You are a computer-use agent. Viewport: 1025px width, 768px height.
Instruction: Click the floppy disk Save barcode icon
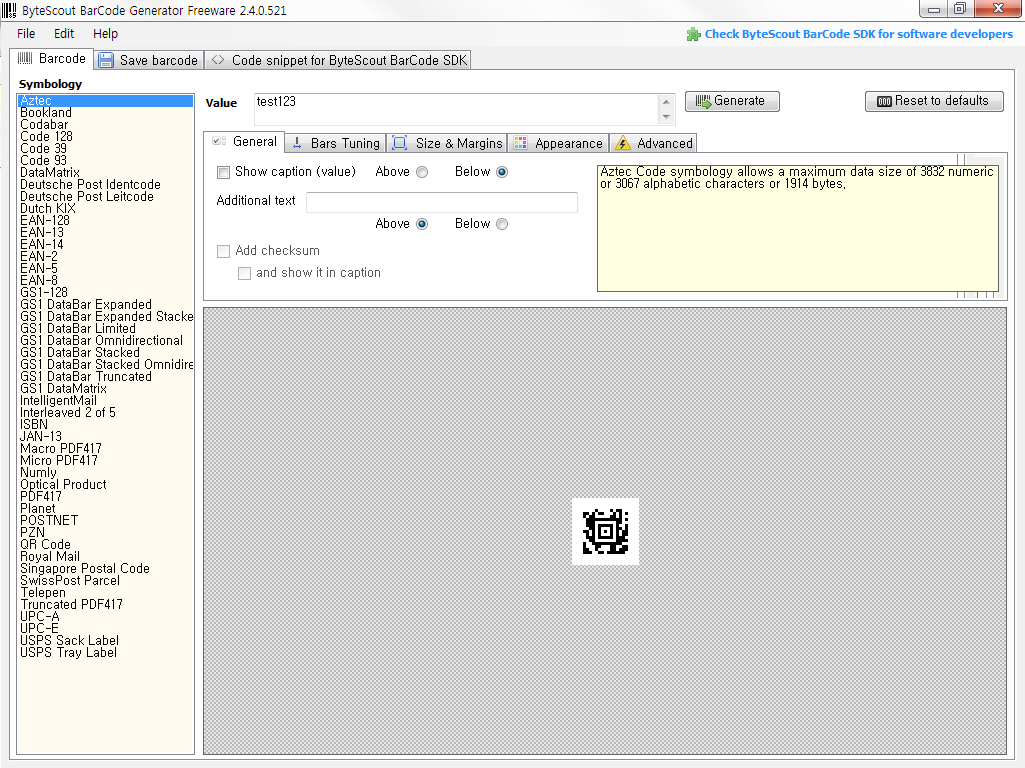click(x=106, y=60)
